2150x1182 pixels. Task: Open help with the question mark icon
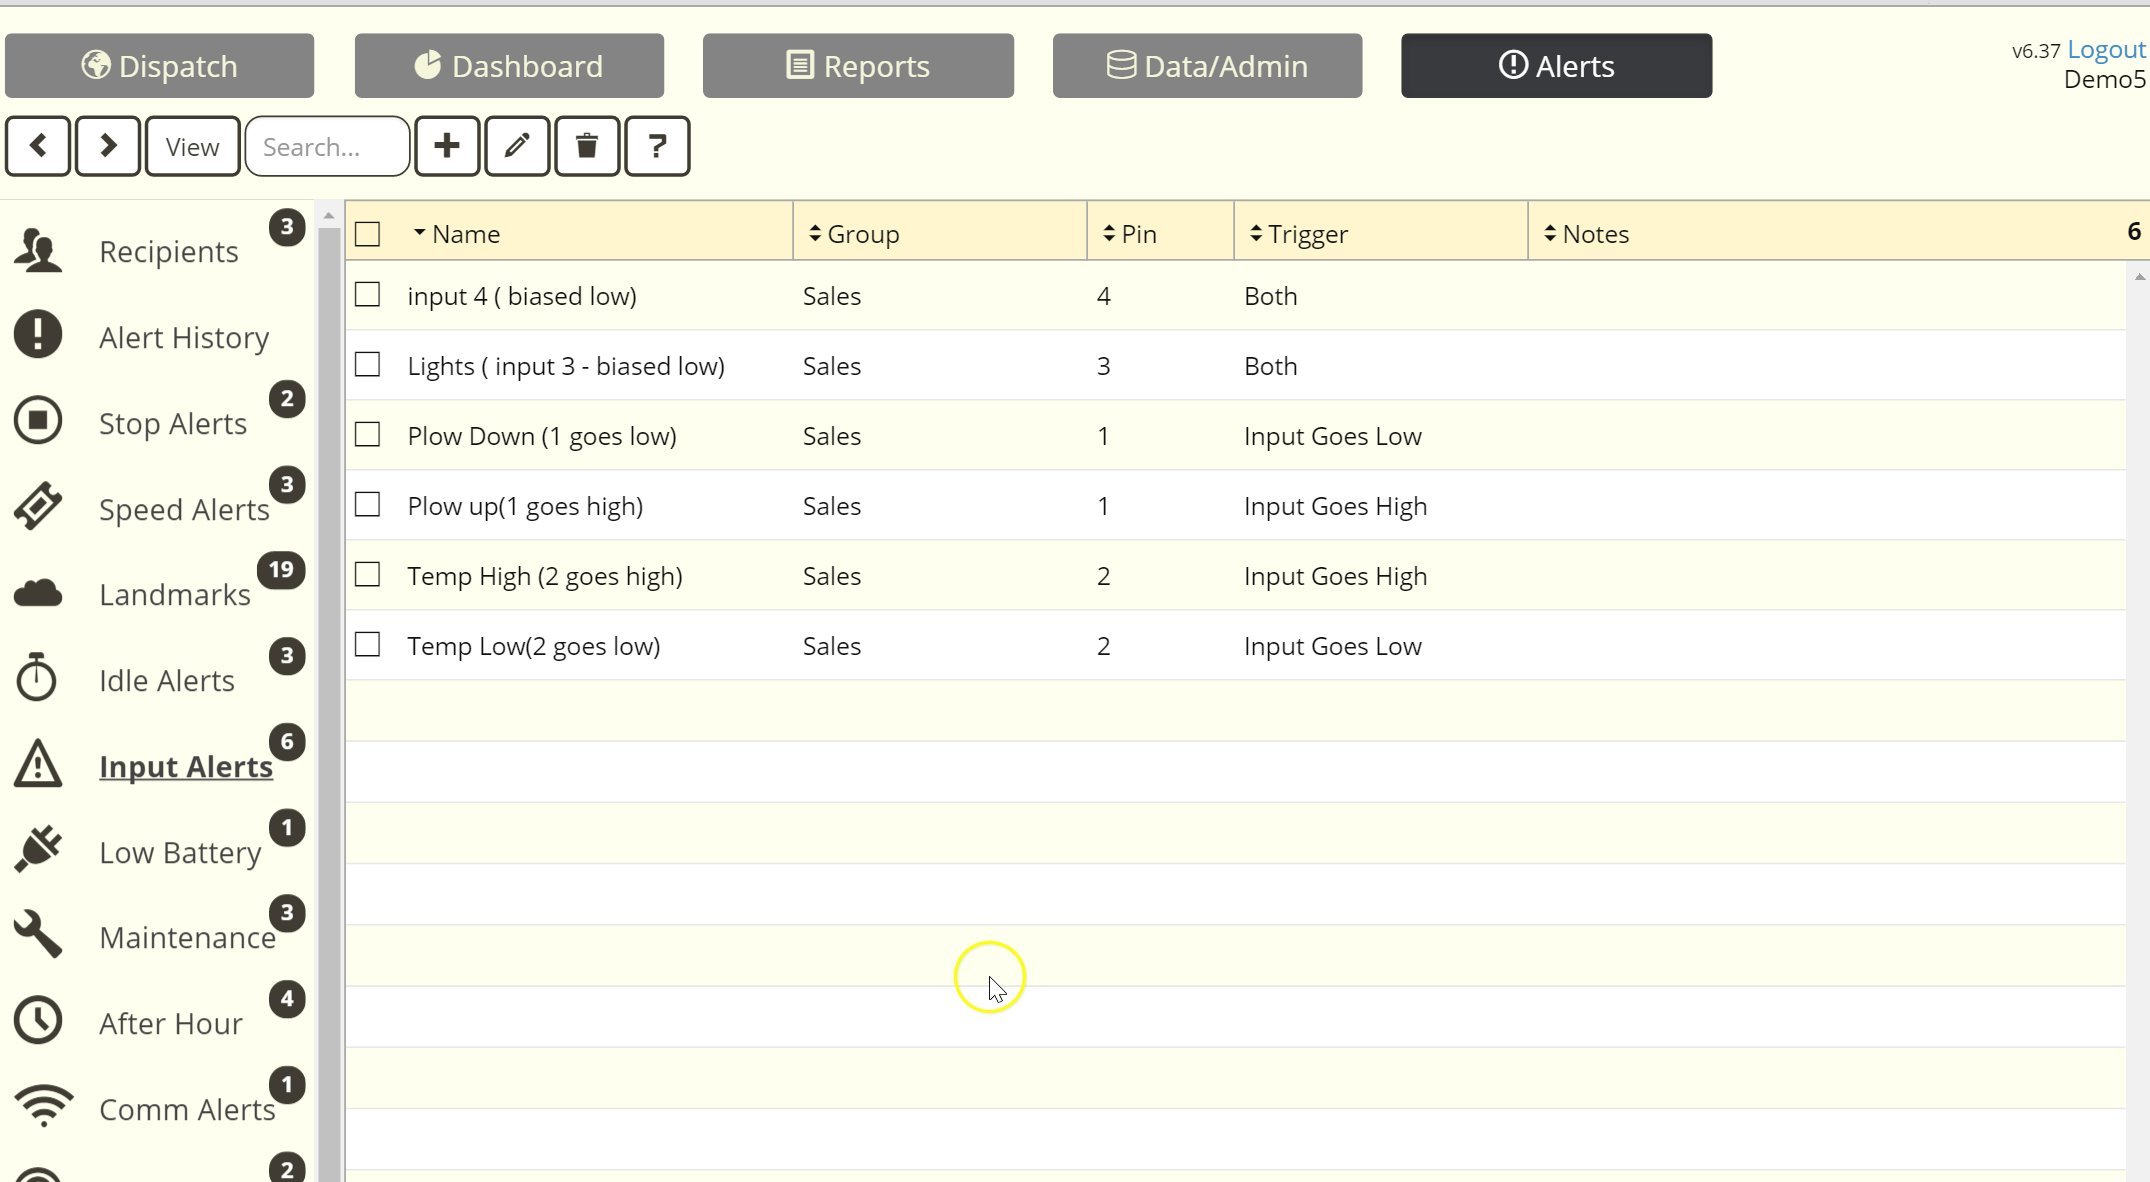(657, 146)
